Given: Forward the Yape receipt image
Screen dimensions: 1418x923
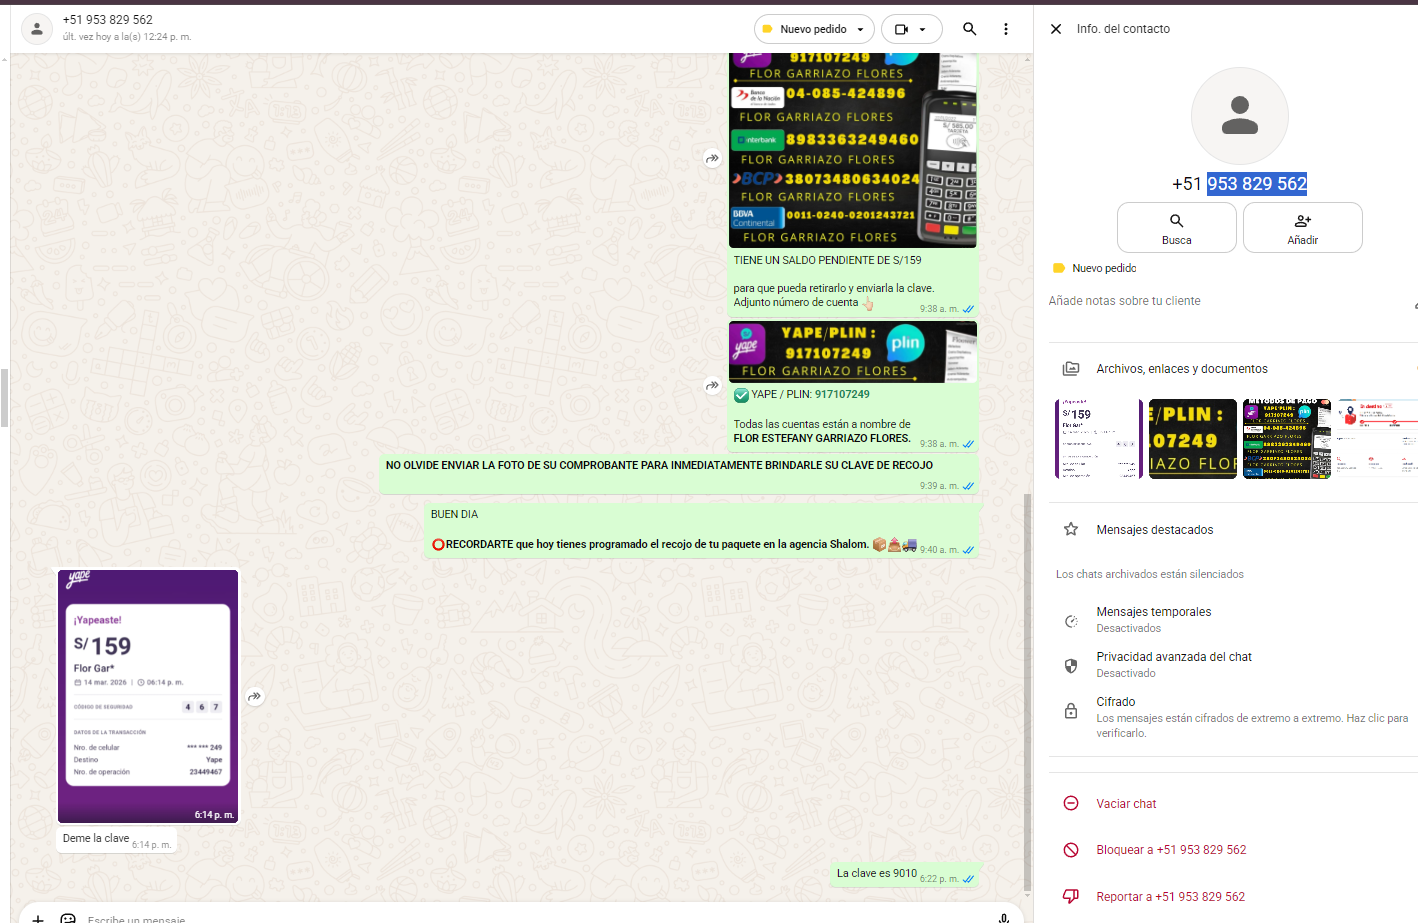Looking at the screenshot, I should pos(255,696).
